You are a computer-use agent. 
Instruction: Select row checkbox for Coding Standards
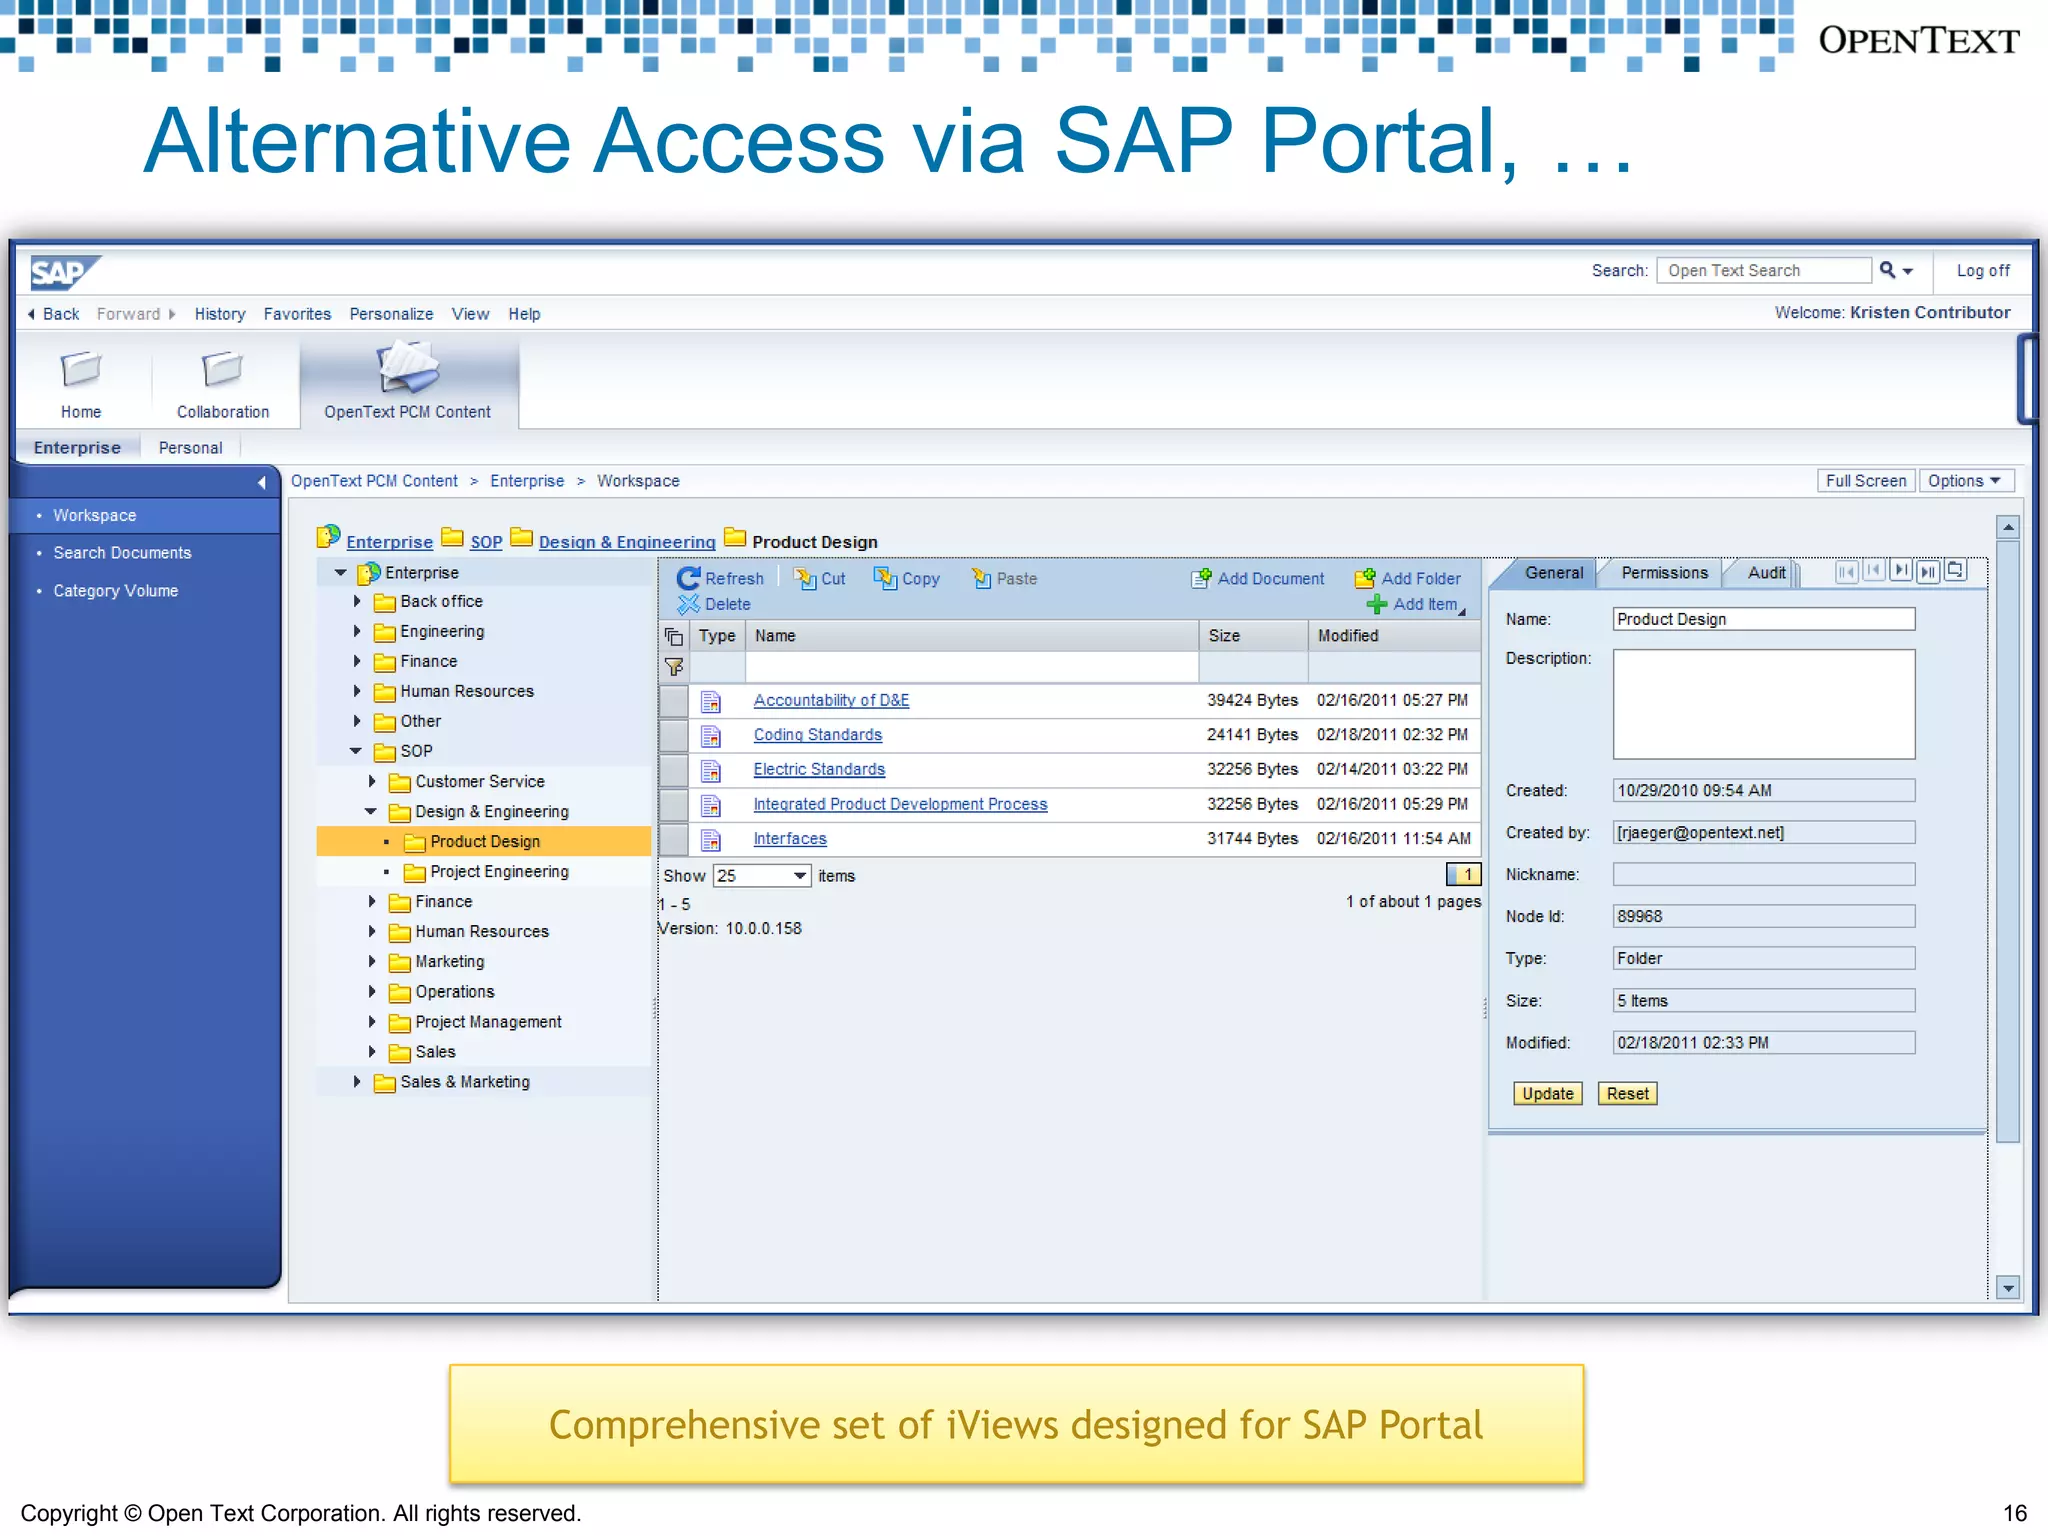(674, 736)
